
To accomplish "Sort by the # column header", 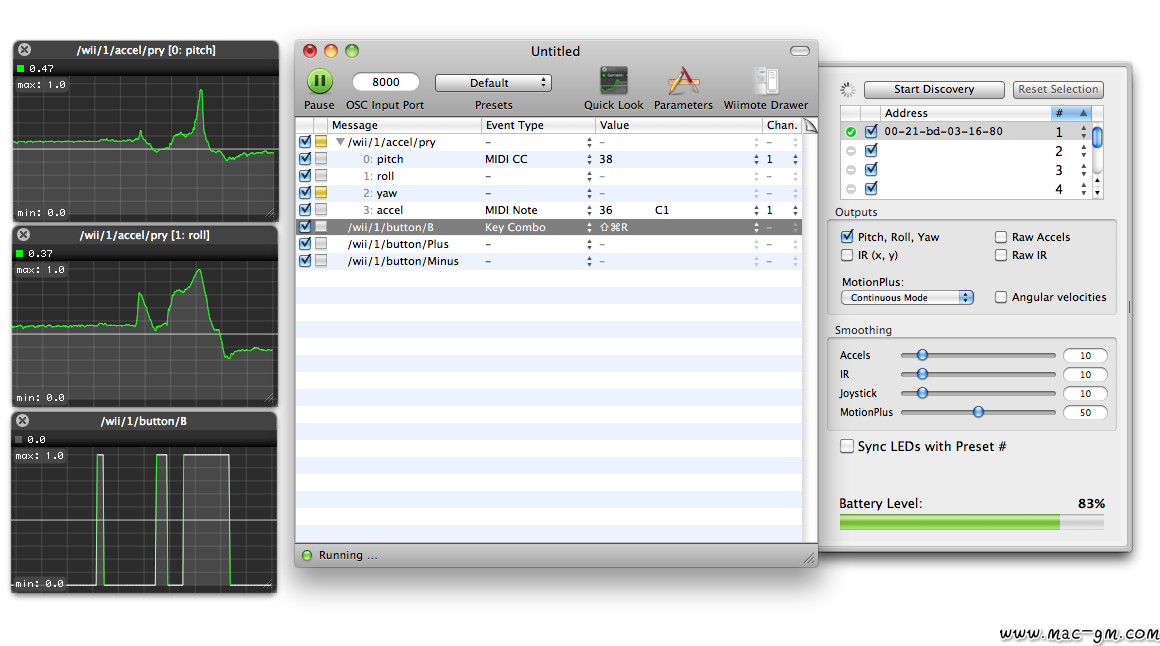I will click(1070, 113).
